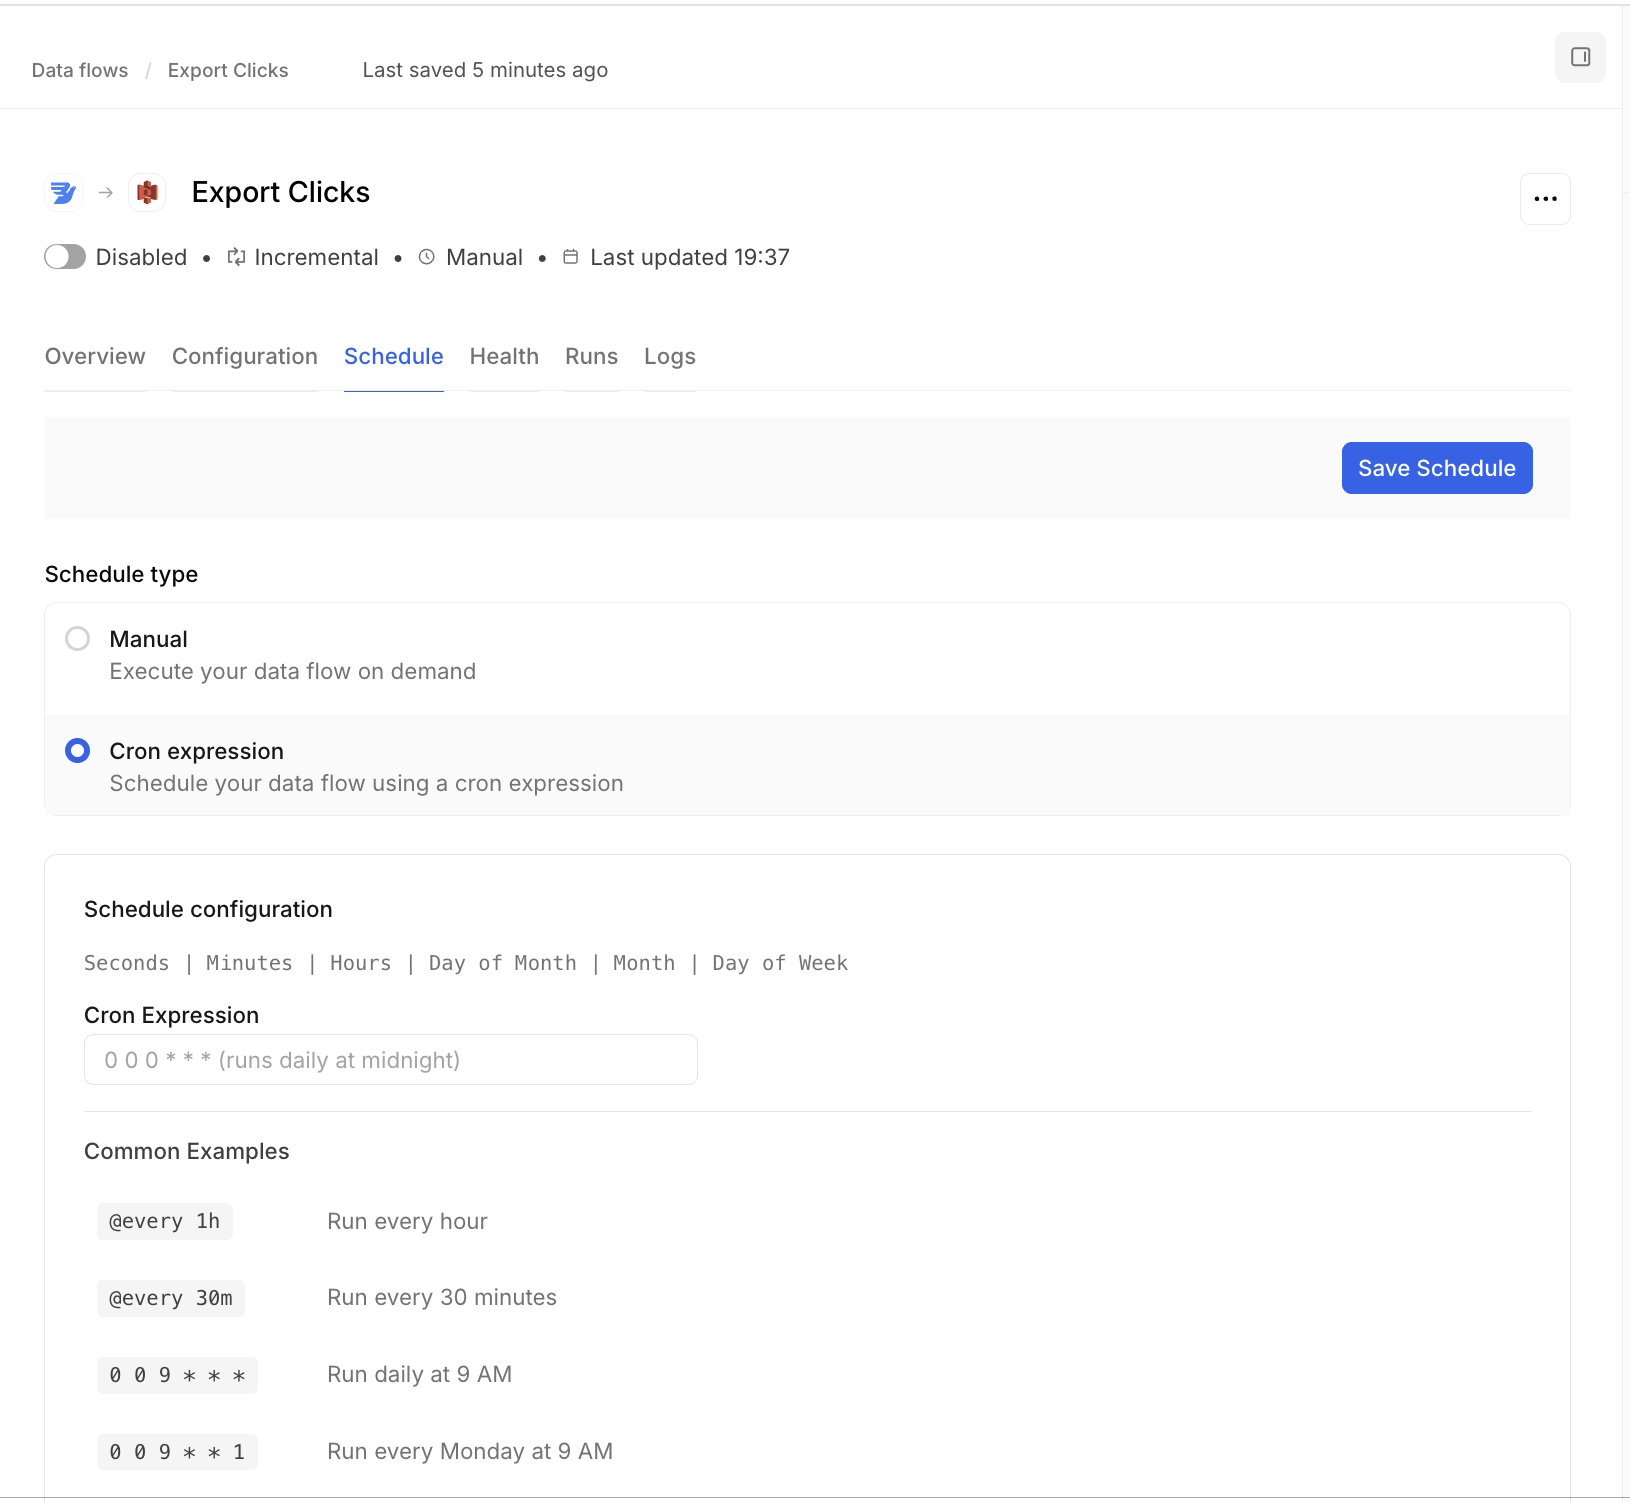Navigate to Data flows breadcrumb link
The image size is (1630, 1502).
(x=80, y=70)
